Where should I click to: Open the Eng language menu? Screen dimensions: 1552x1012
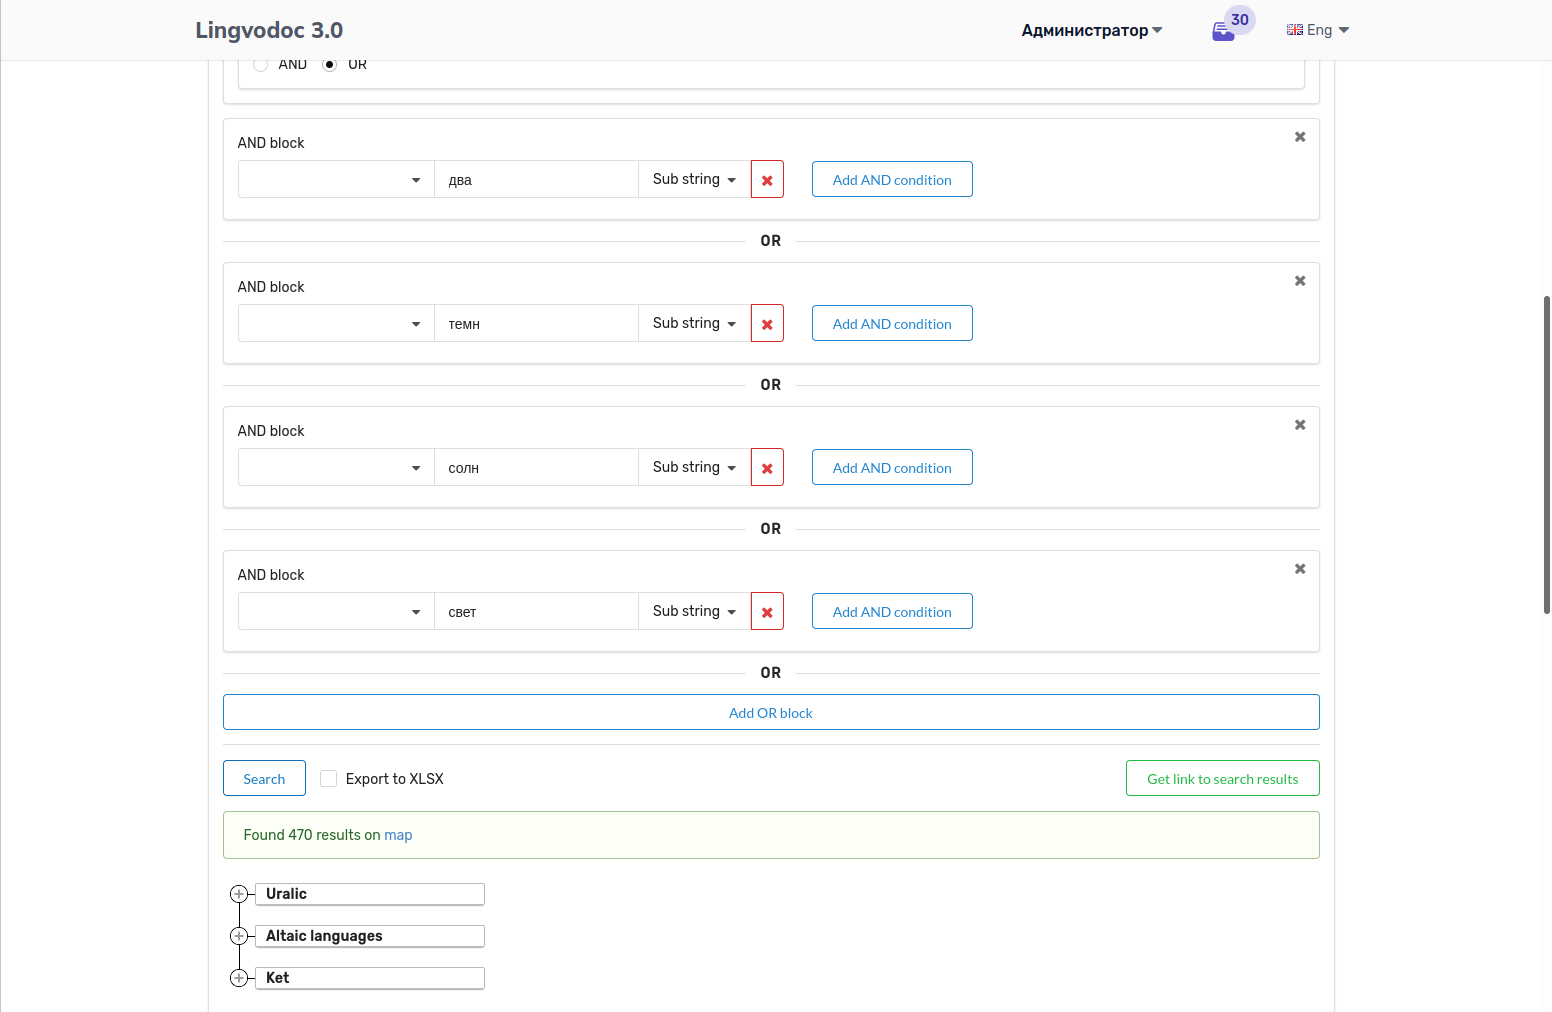pos(1317,29)
